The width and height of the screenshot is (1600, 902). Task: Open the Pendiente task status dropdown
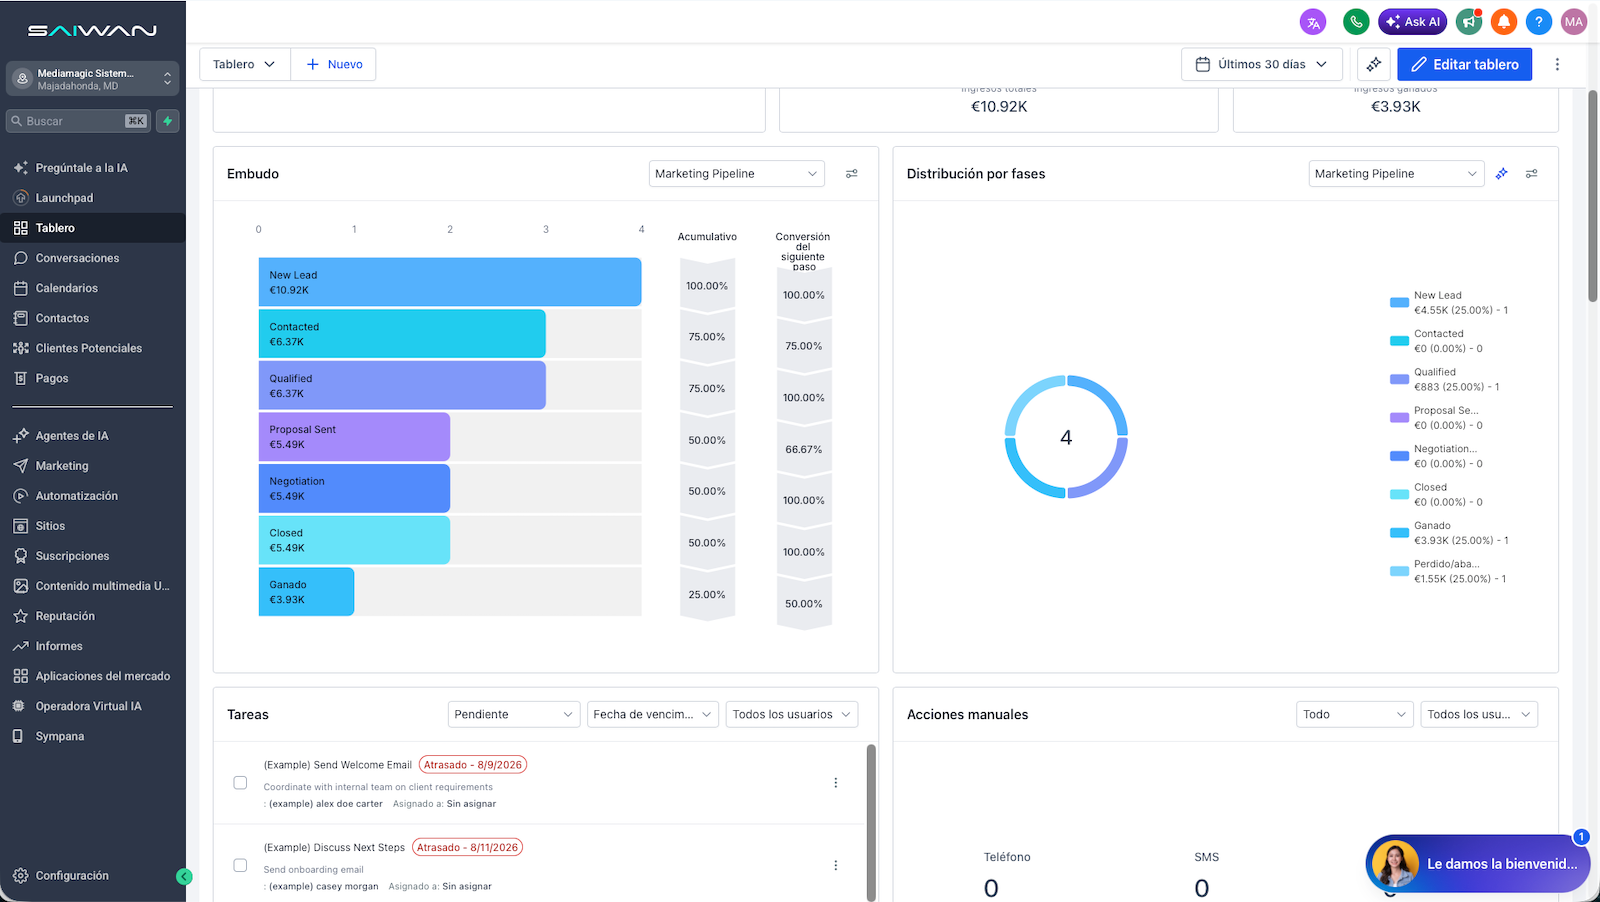point(514,714)
